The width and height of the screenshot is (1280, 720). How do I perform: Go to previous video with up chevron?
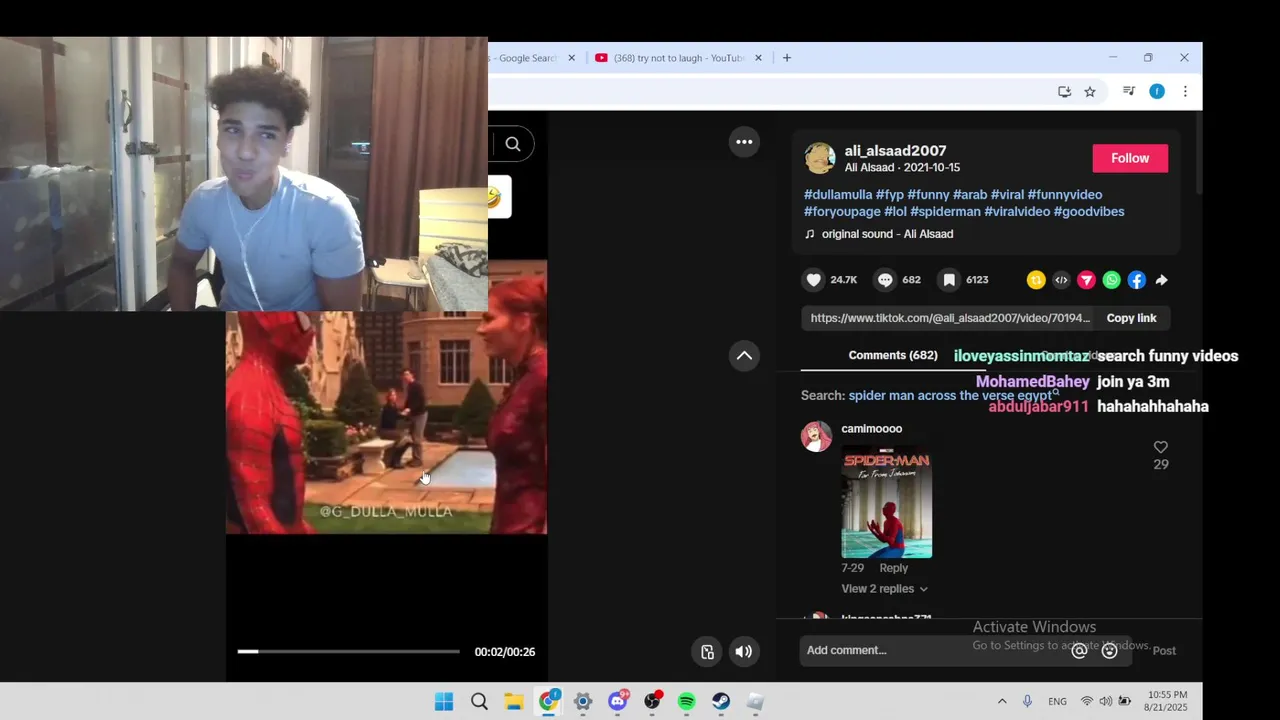[x=744, y=356]
